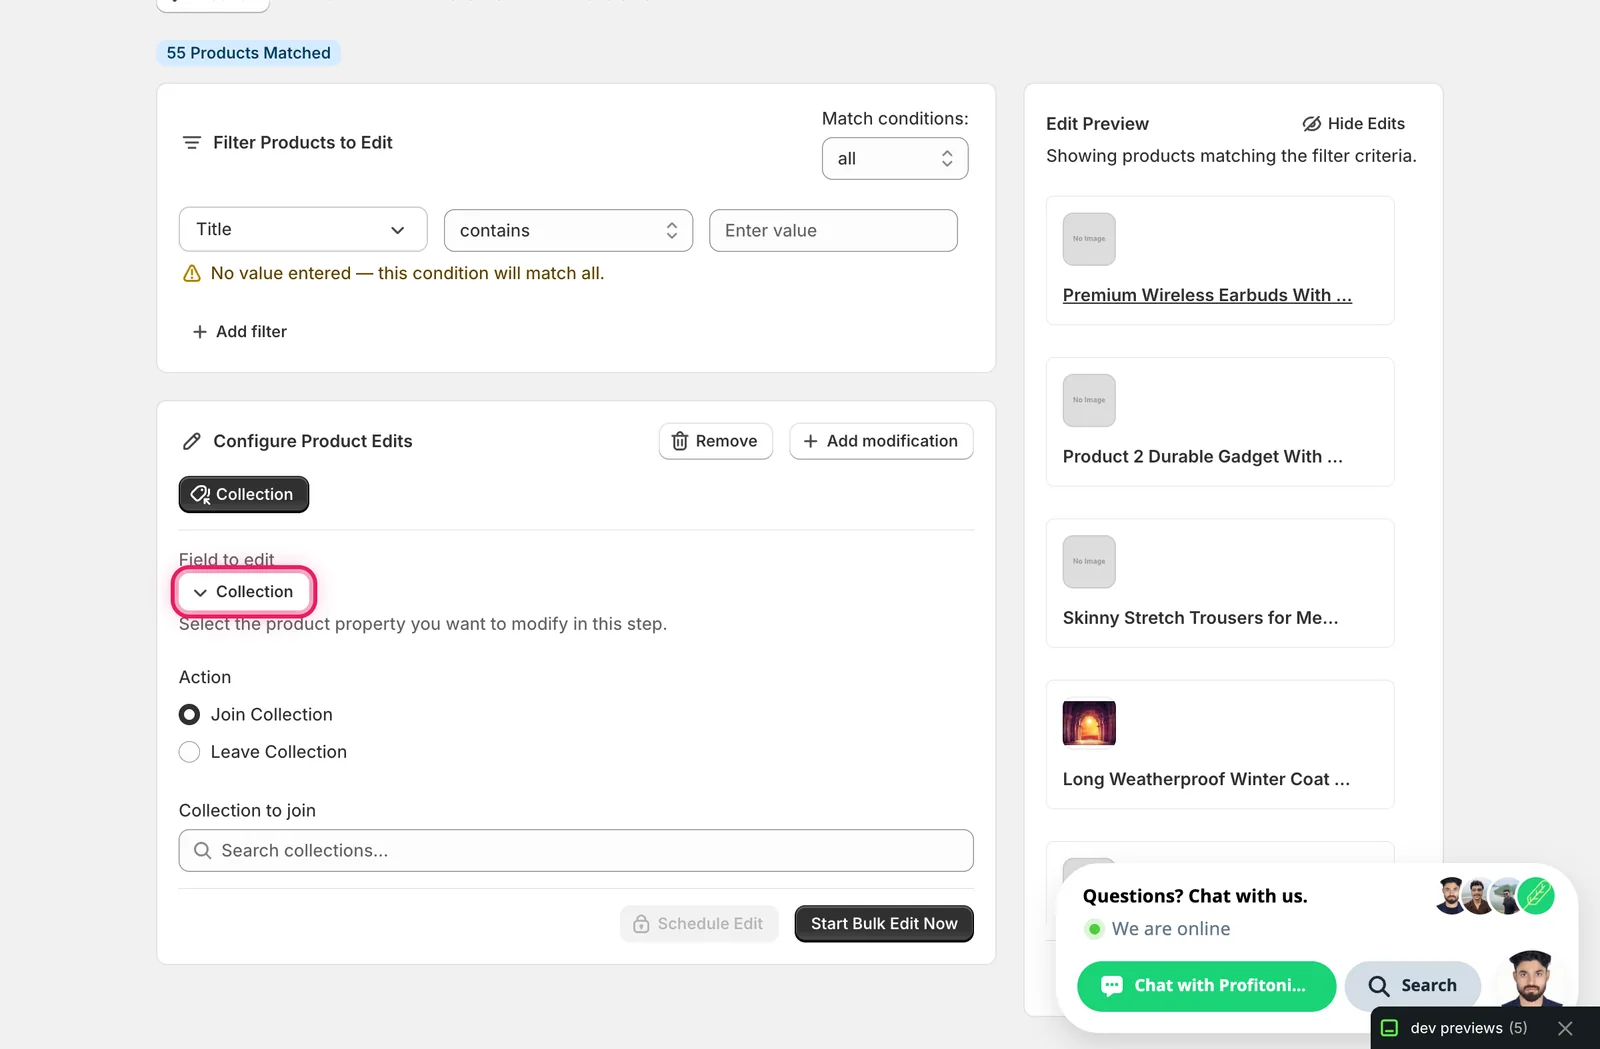Click the pencil icon beside Configure Product Edits
Screen dimensions: 1600x1049
[x=192, y=441]
